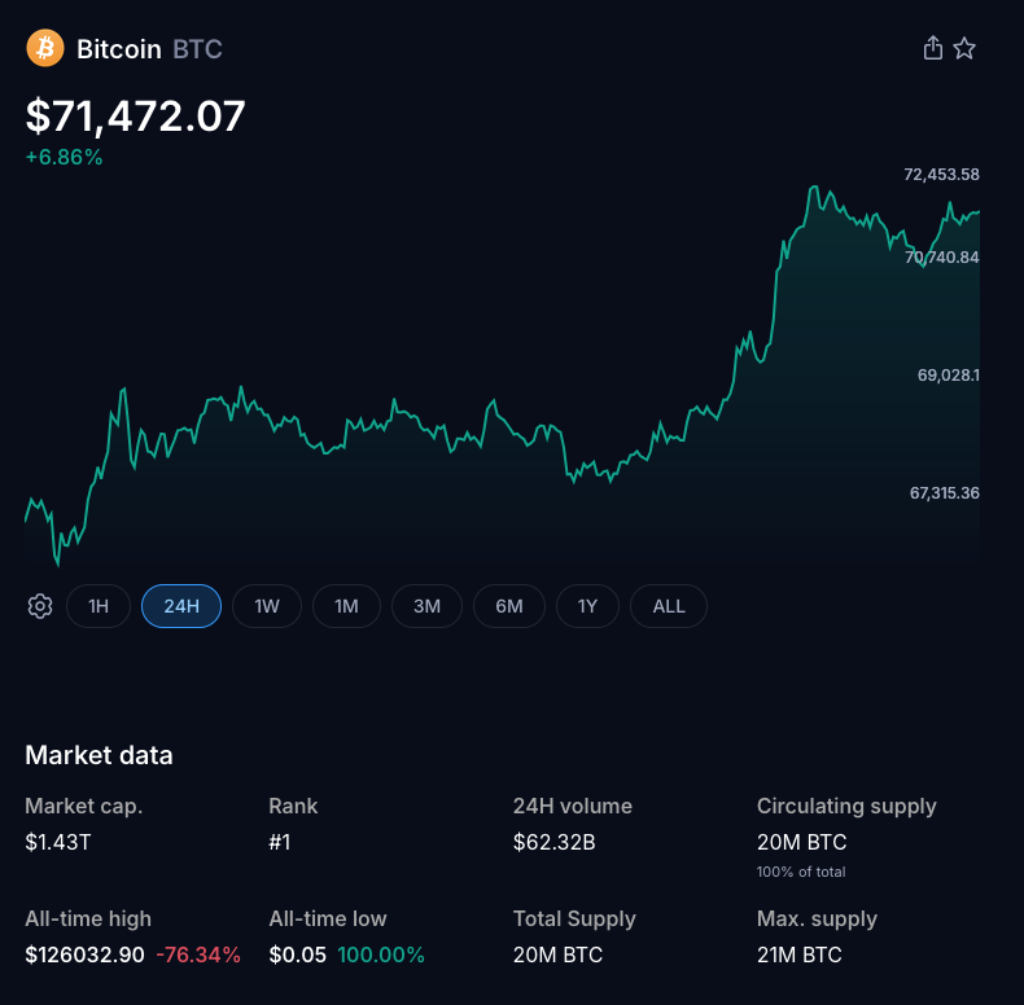Click the current price $71,472.07
Viewport: 1024px width, 1005px height.
(x=135, y=117)
